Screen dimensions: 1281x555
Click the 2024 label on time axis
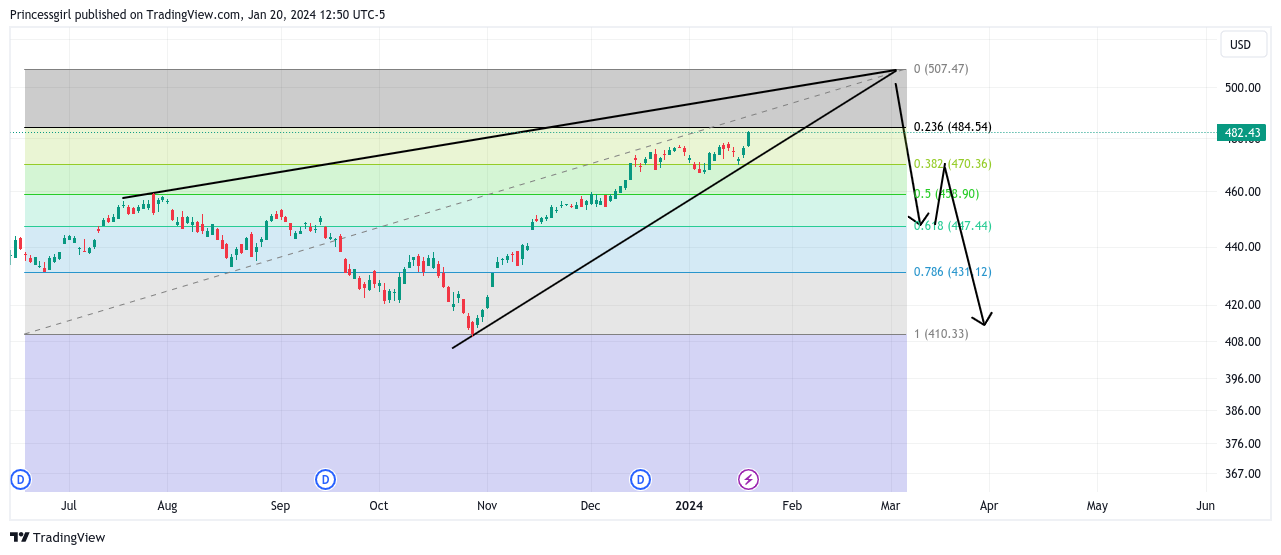pyautogui.click(x=689, y=506)
